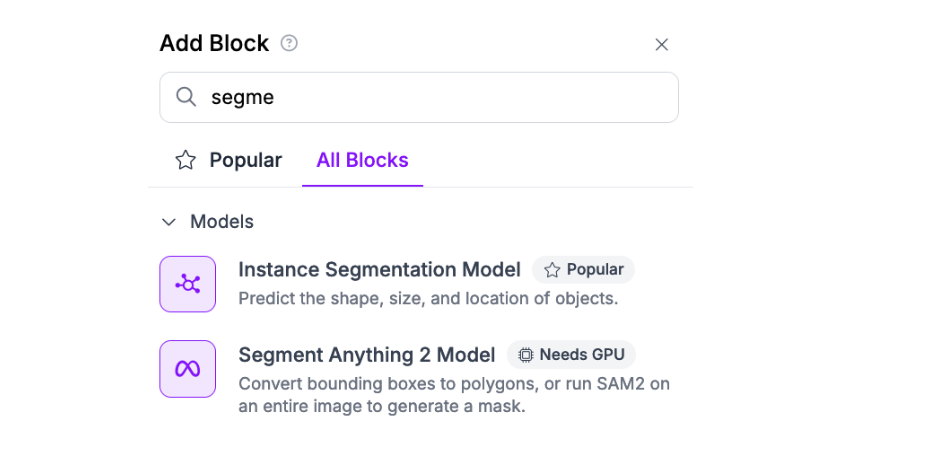Screen dimensions: 940x468
Task: Select the All Blocks tab
Action: tap(362, 160)
